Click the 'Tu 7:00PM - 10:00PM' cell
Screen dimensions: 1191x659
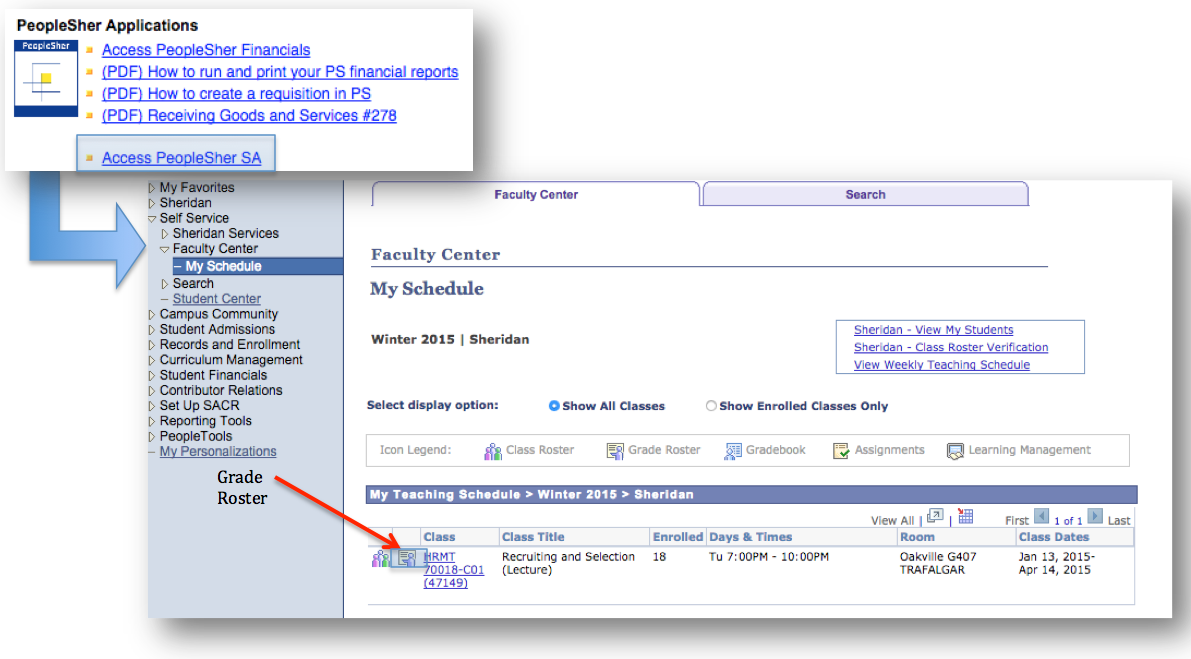[x=769, y=557]
